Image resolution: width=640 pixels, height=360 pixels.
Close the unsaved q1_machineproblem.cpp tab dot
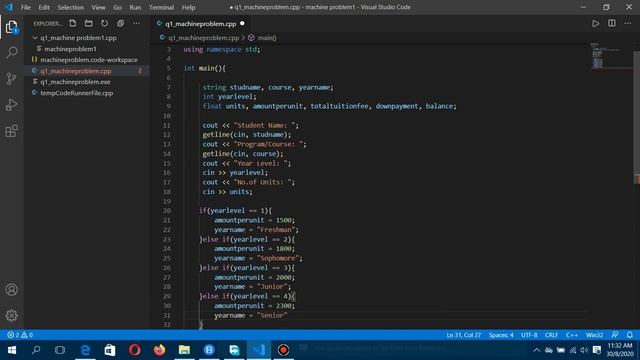tap(242, 24)
